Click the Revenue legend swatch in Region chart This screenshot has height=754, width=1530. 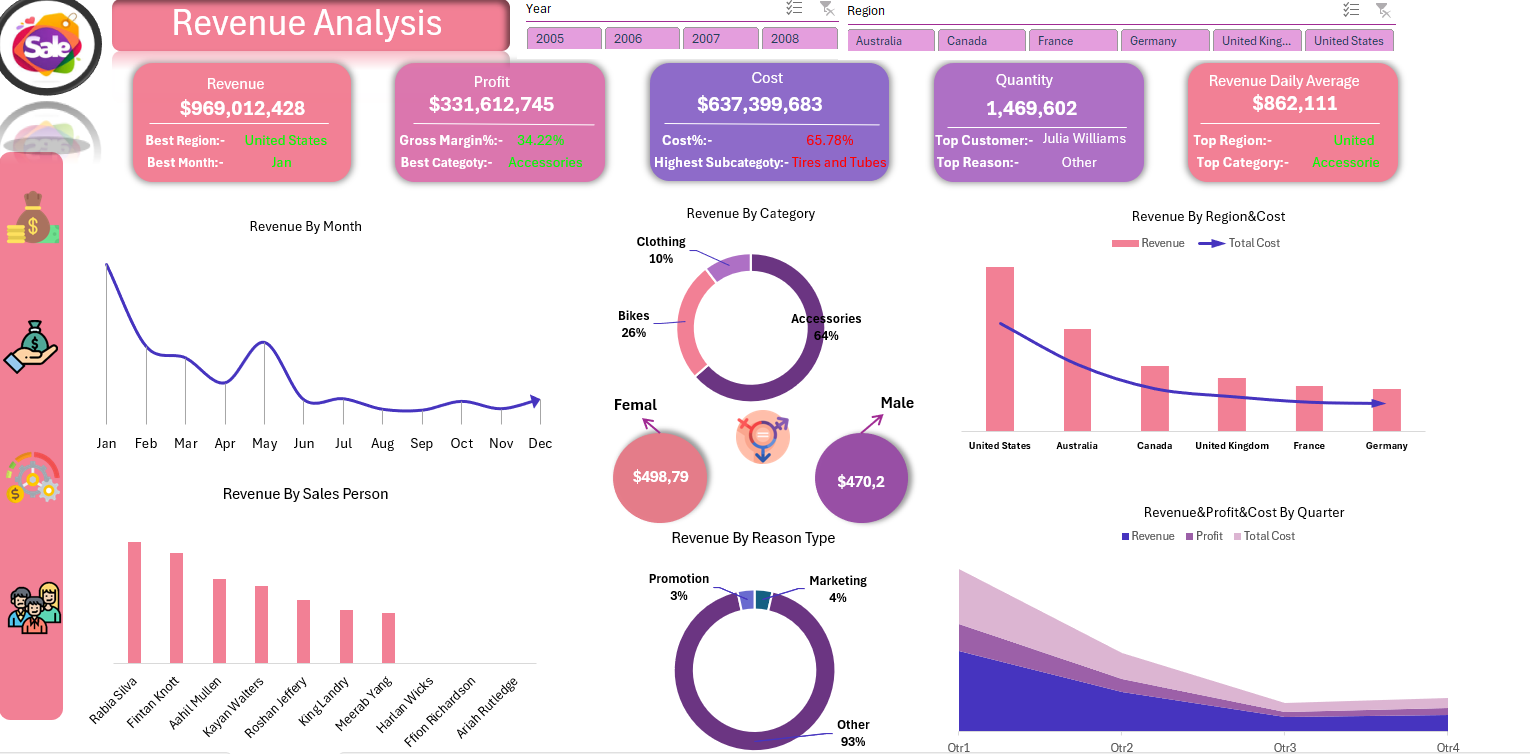(1124, 243)
